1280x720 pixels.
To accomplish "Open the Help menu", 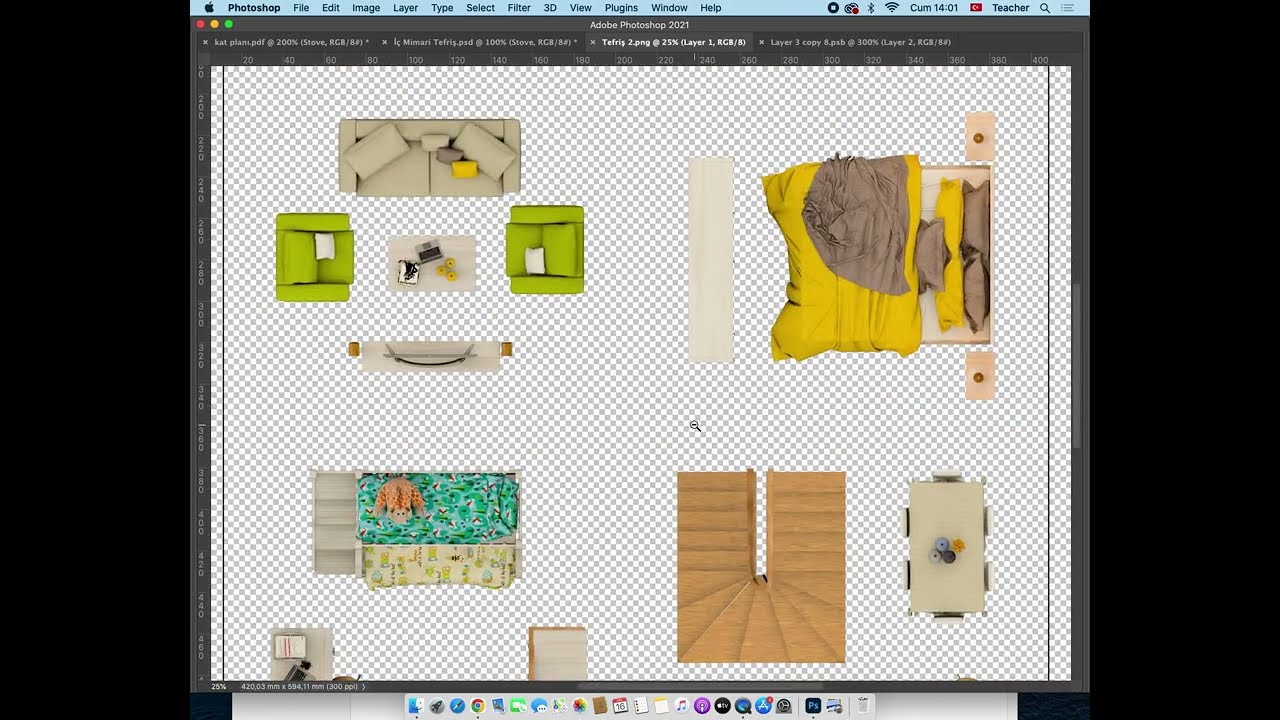I will (711, 8).
